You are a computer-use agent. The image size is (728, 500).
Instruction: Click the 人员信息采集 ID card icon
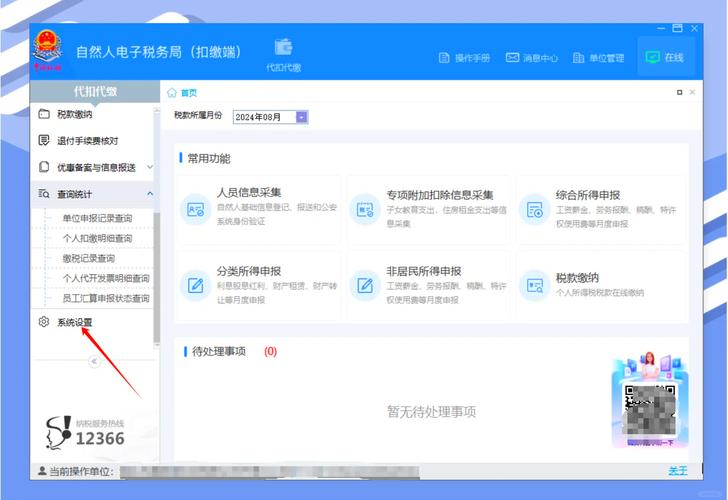[x=195, y=210]
